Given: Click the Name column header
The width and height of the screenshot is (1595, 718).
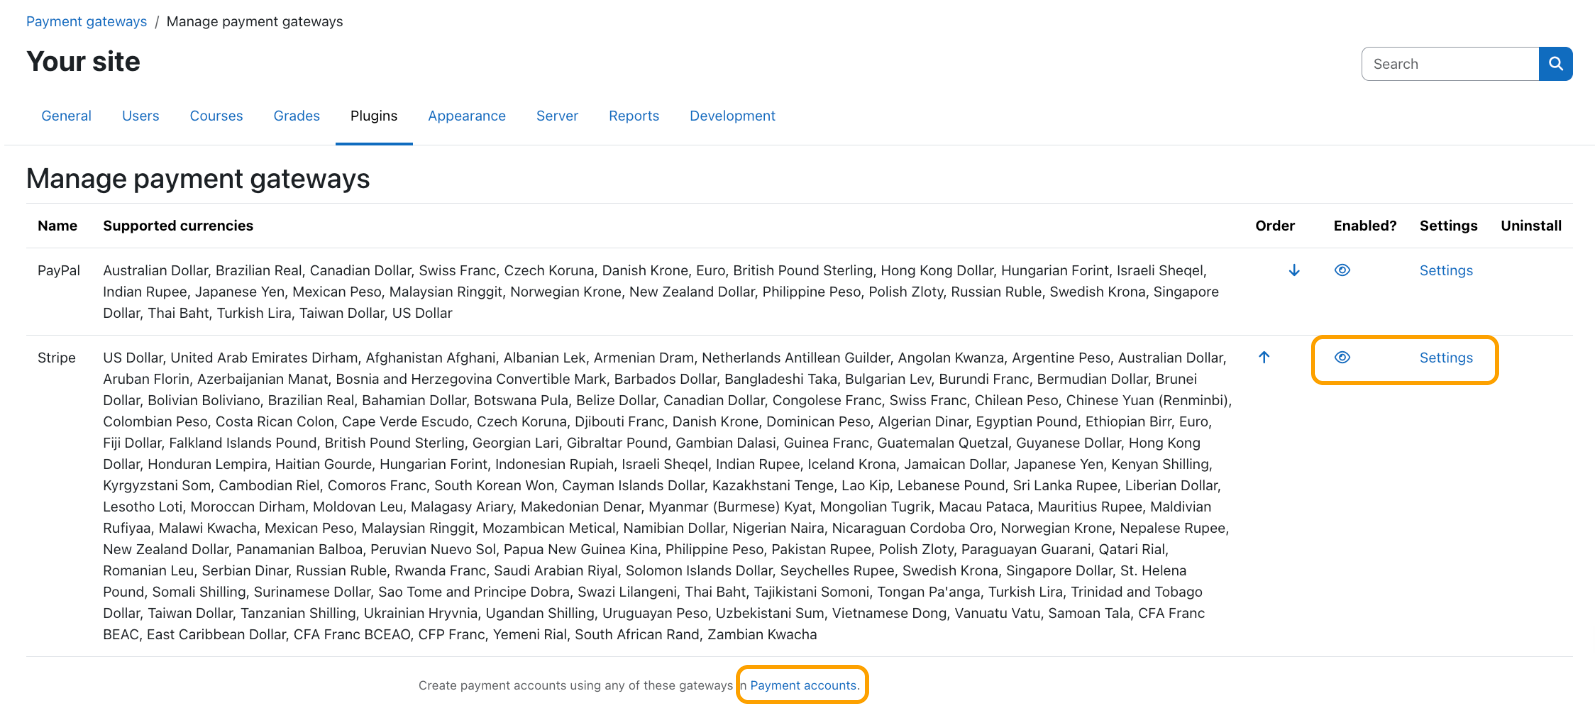Looking at the screenshot, I should pyautogui.click(x=57, y=225).
